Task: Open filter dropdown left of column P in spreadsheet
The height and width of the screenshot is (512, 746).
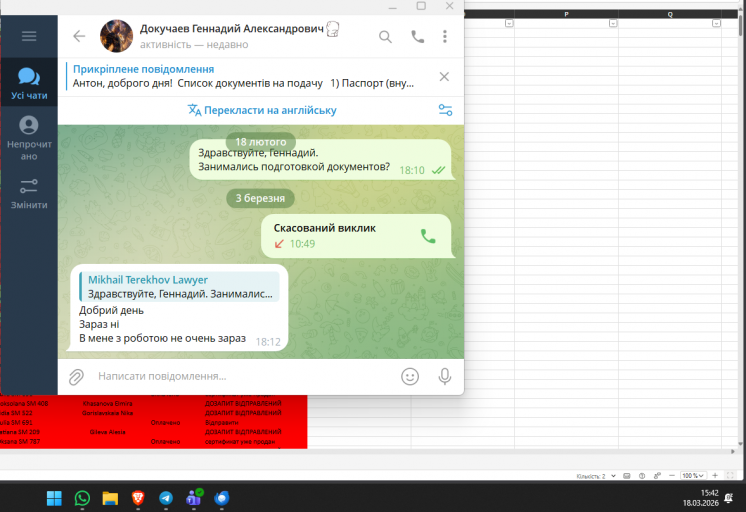Action: pyautogui.click(x=509, y=23)
